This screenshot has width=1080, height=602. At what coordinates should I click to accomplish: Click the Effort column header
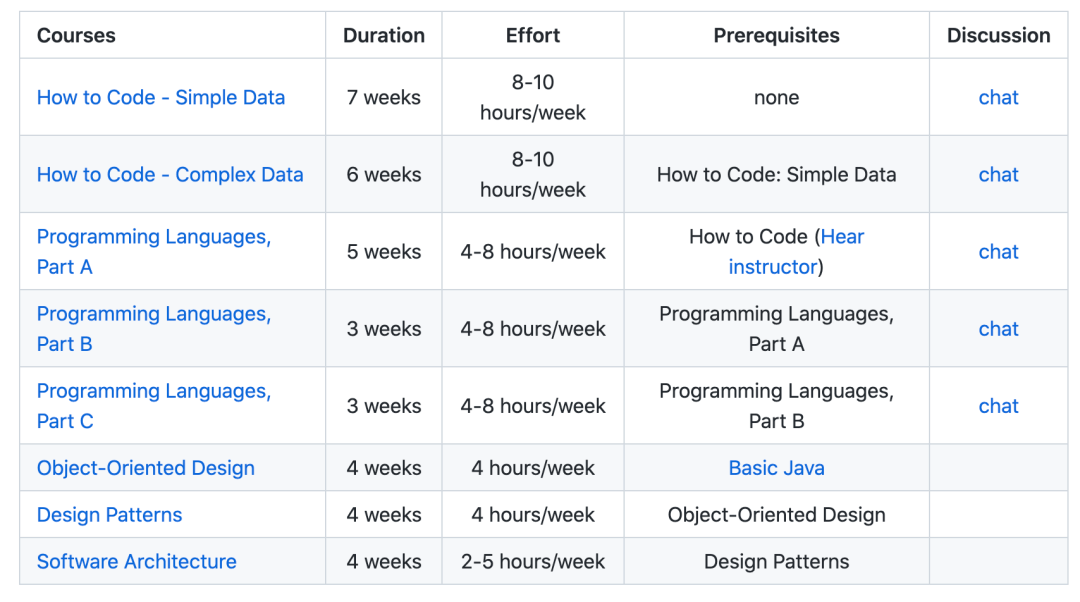point(532,35)
